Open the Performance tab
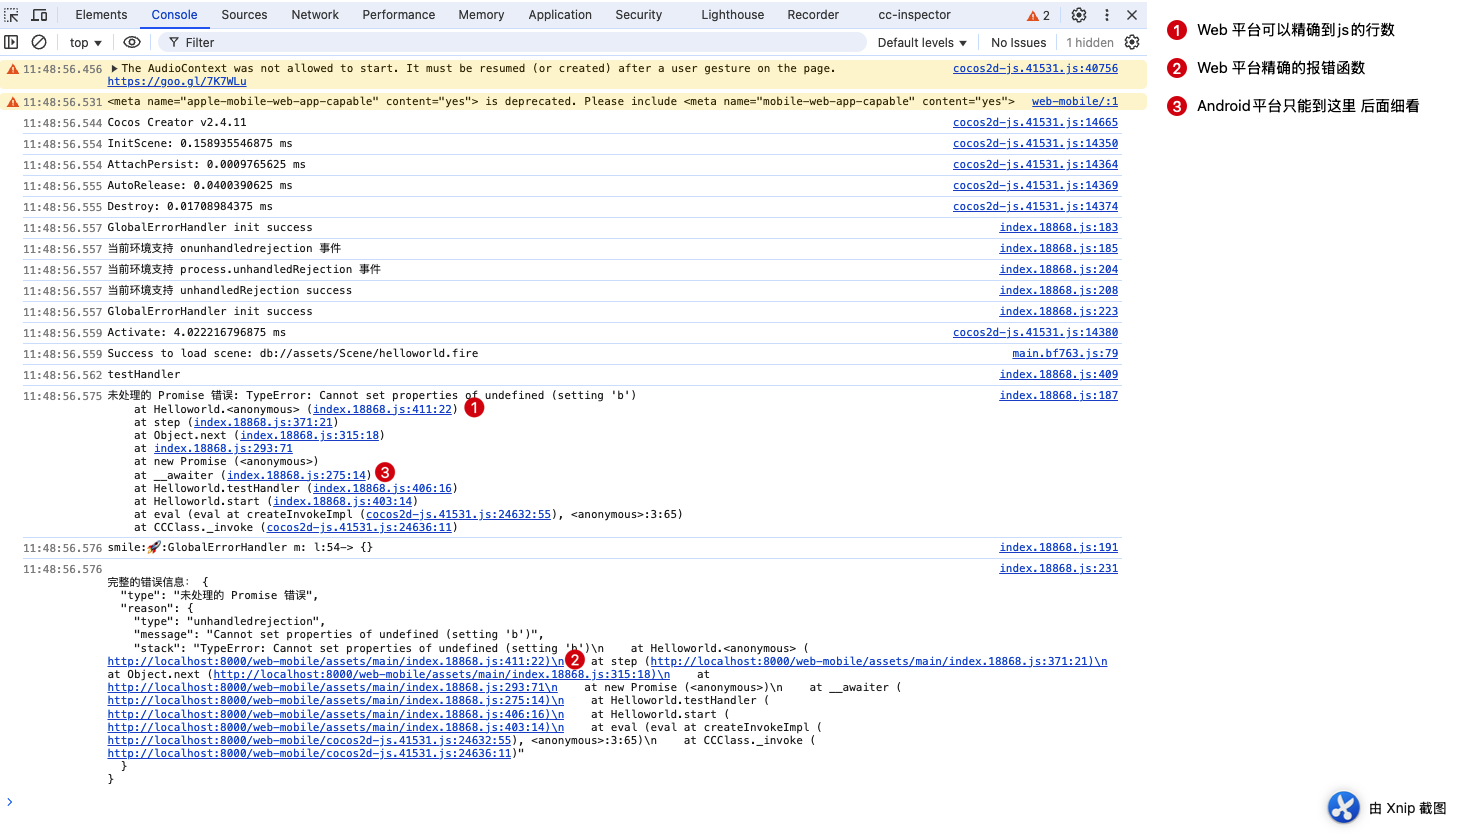This screenshot has width=1467, height=837. click(398, 15)
